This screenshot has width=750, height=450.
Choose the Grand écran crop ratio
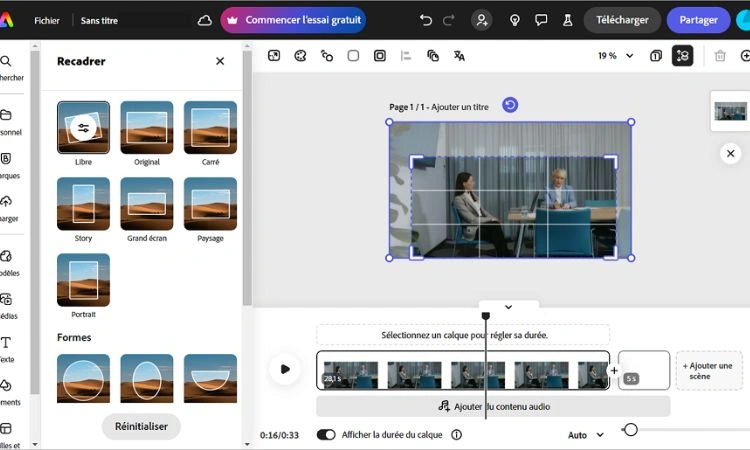(147, 204)
